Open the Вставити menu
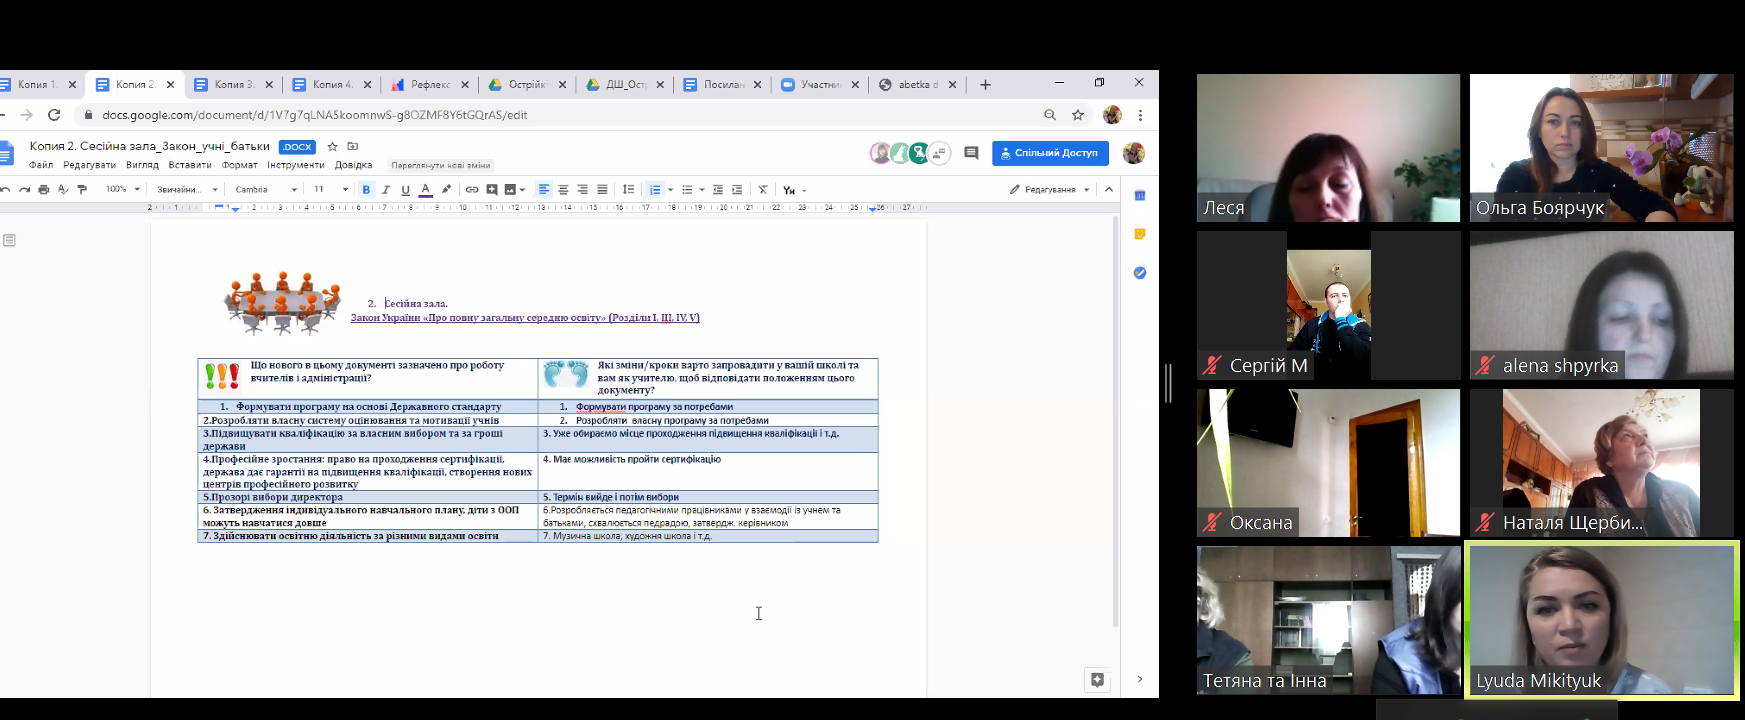The height and width of the screenshot is (720, 1745). tap(190, 165)
